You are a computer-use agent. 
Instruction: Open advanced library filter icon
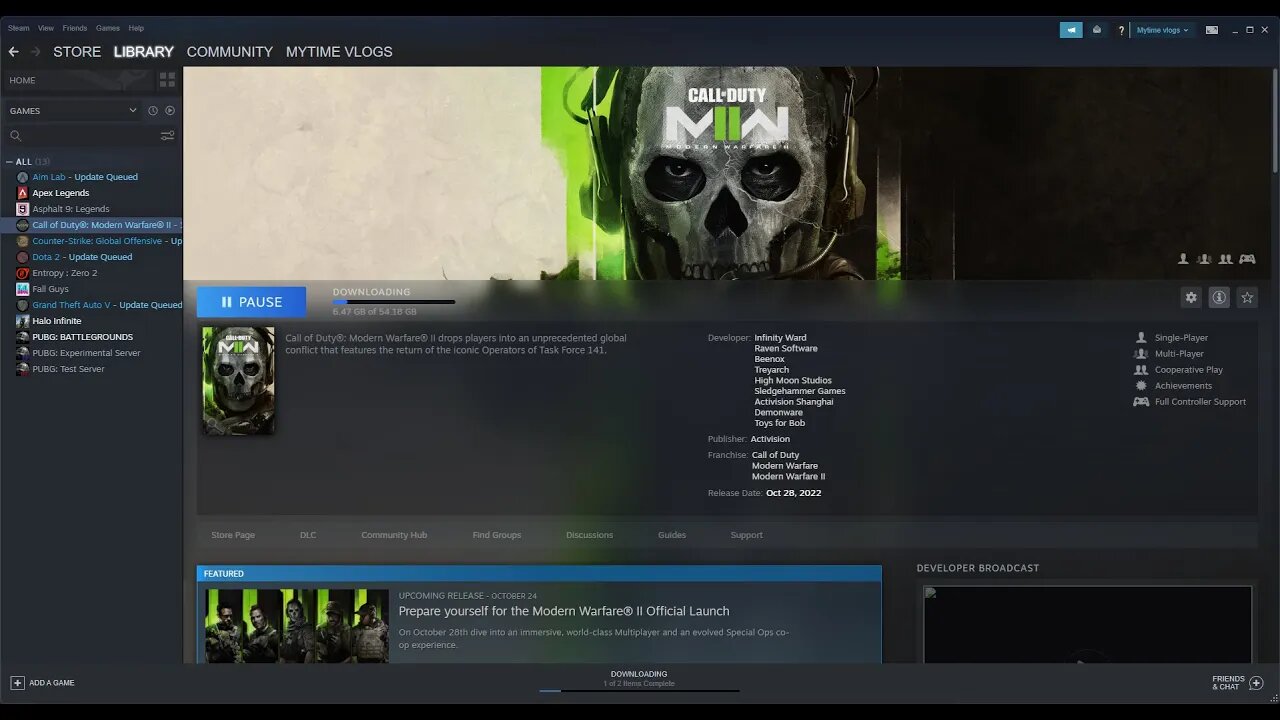[x=167, y=136]
